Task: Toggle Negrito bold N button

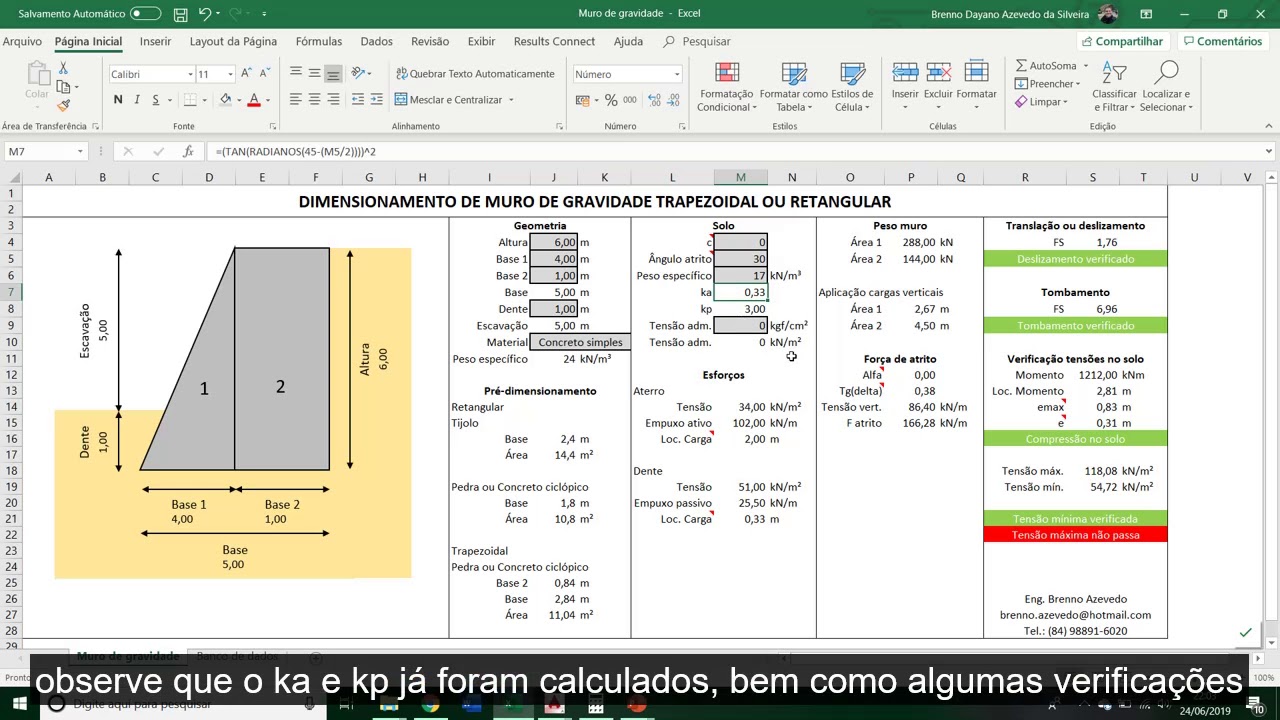Action: coord(118,100)
